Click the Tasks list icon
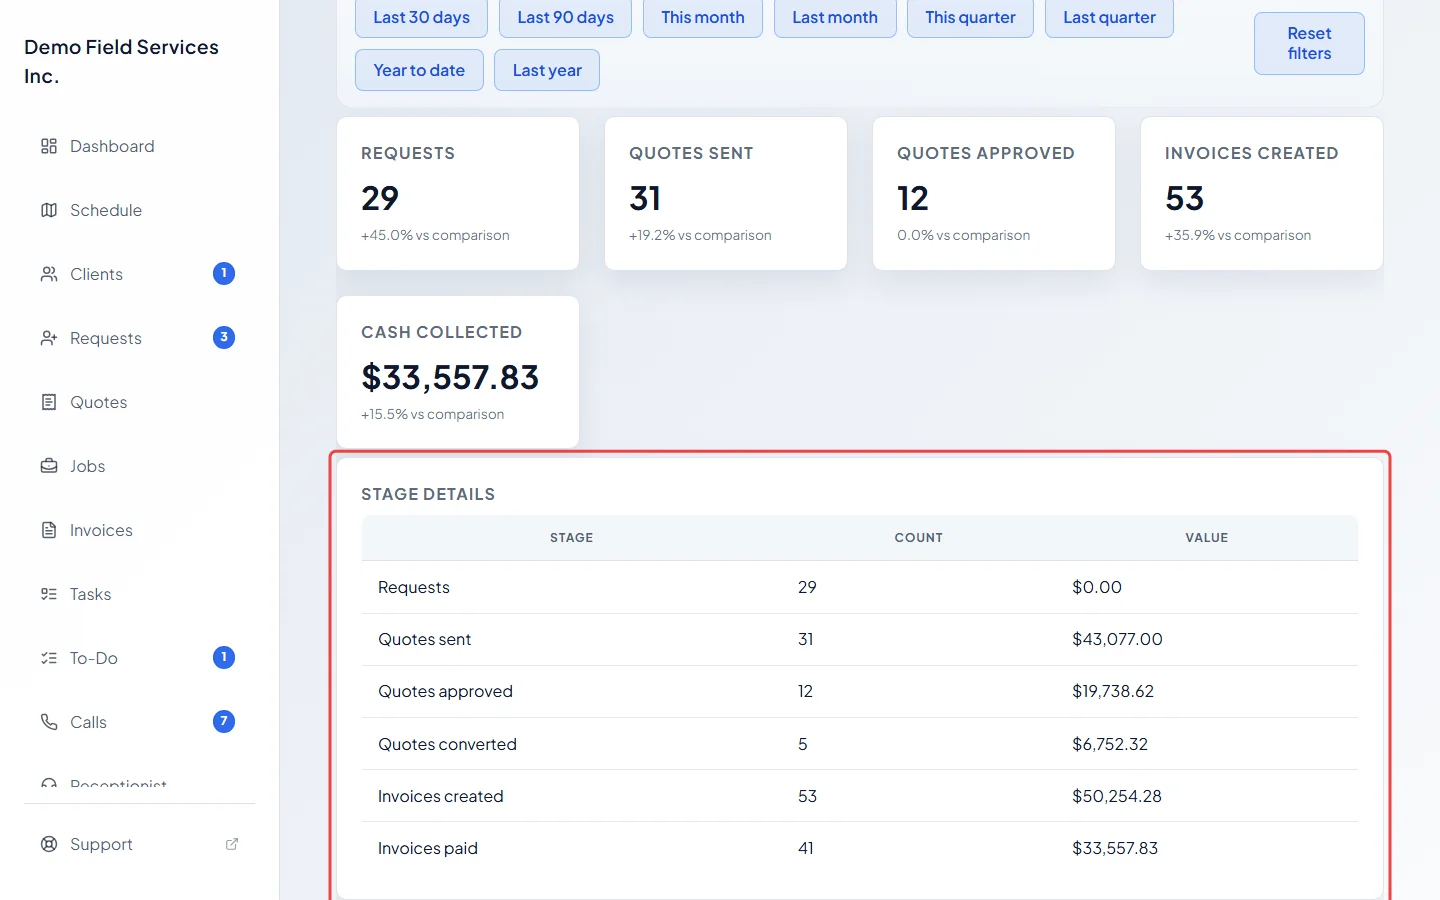1440x900 pixels. tap(49, 594)
